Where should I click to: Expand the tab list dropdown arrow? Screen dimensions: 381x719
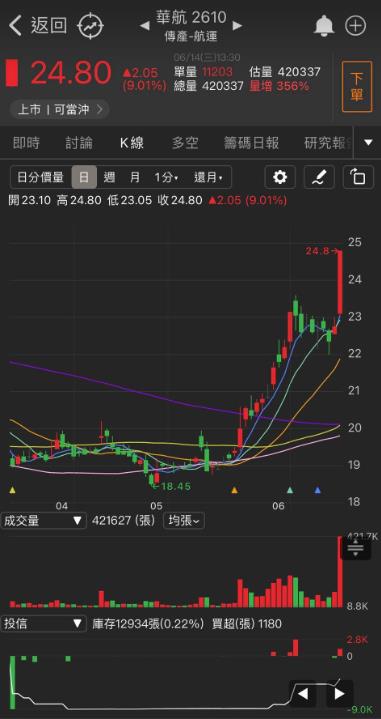coord(369,143)
